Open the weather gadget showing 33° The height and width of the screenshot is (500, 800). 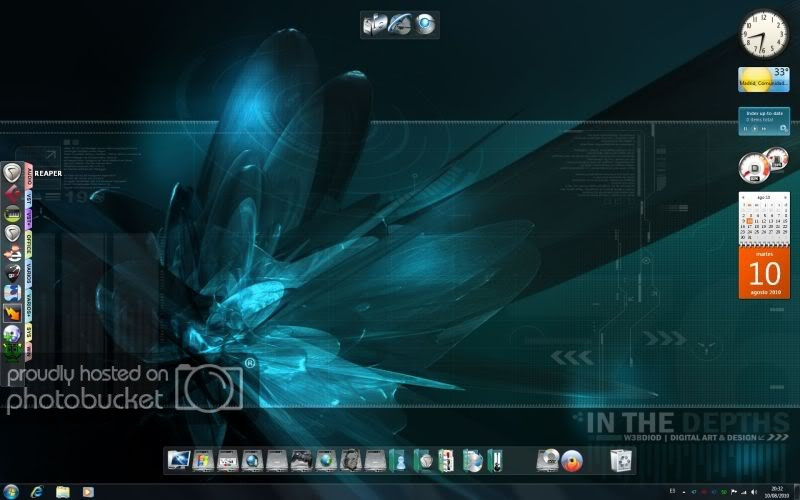pos(763,79)
